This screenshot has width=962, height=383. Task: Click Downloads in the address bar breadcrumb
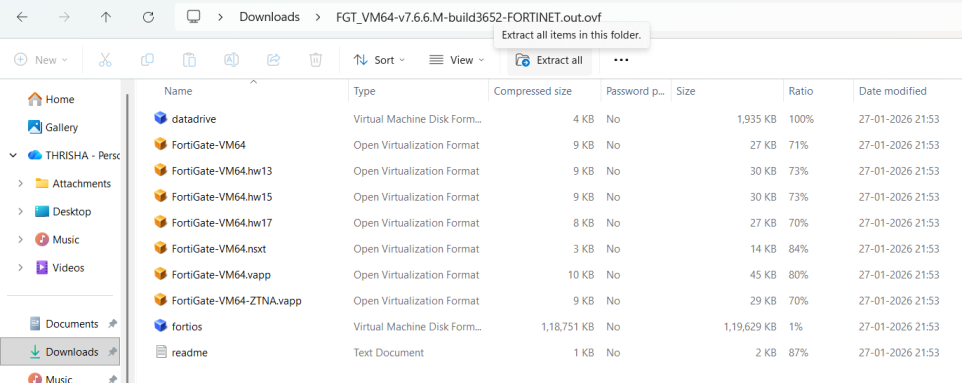[x=269, y=17]
